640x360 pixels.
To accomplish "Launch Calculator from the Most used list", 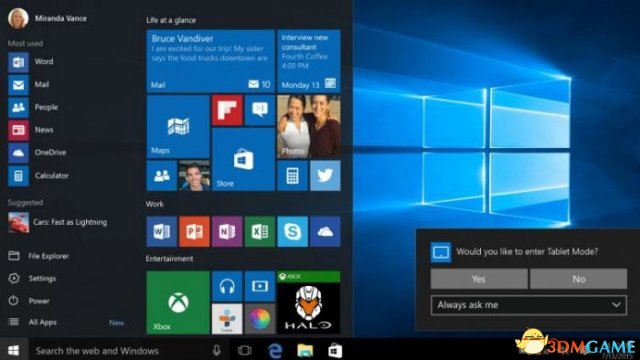I will (x=39, y=176).
